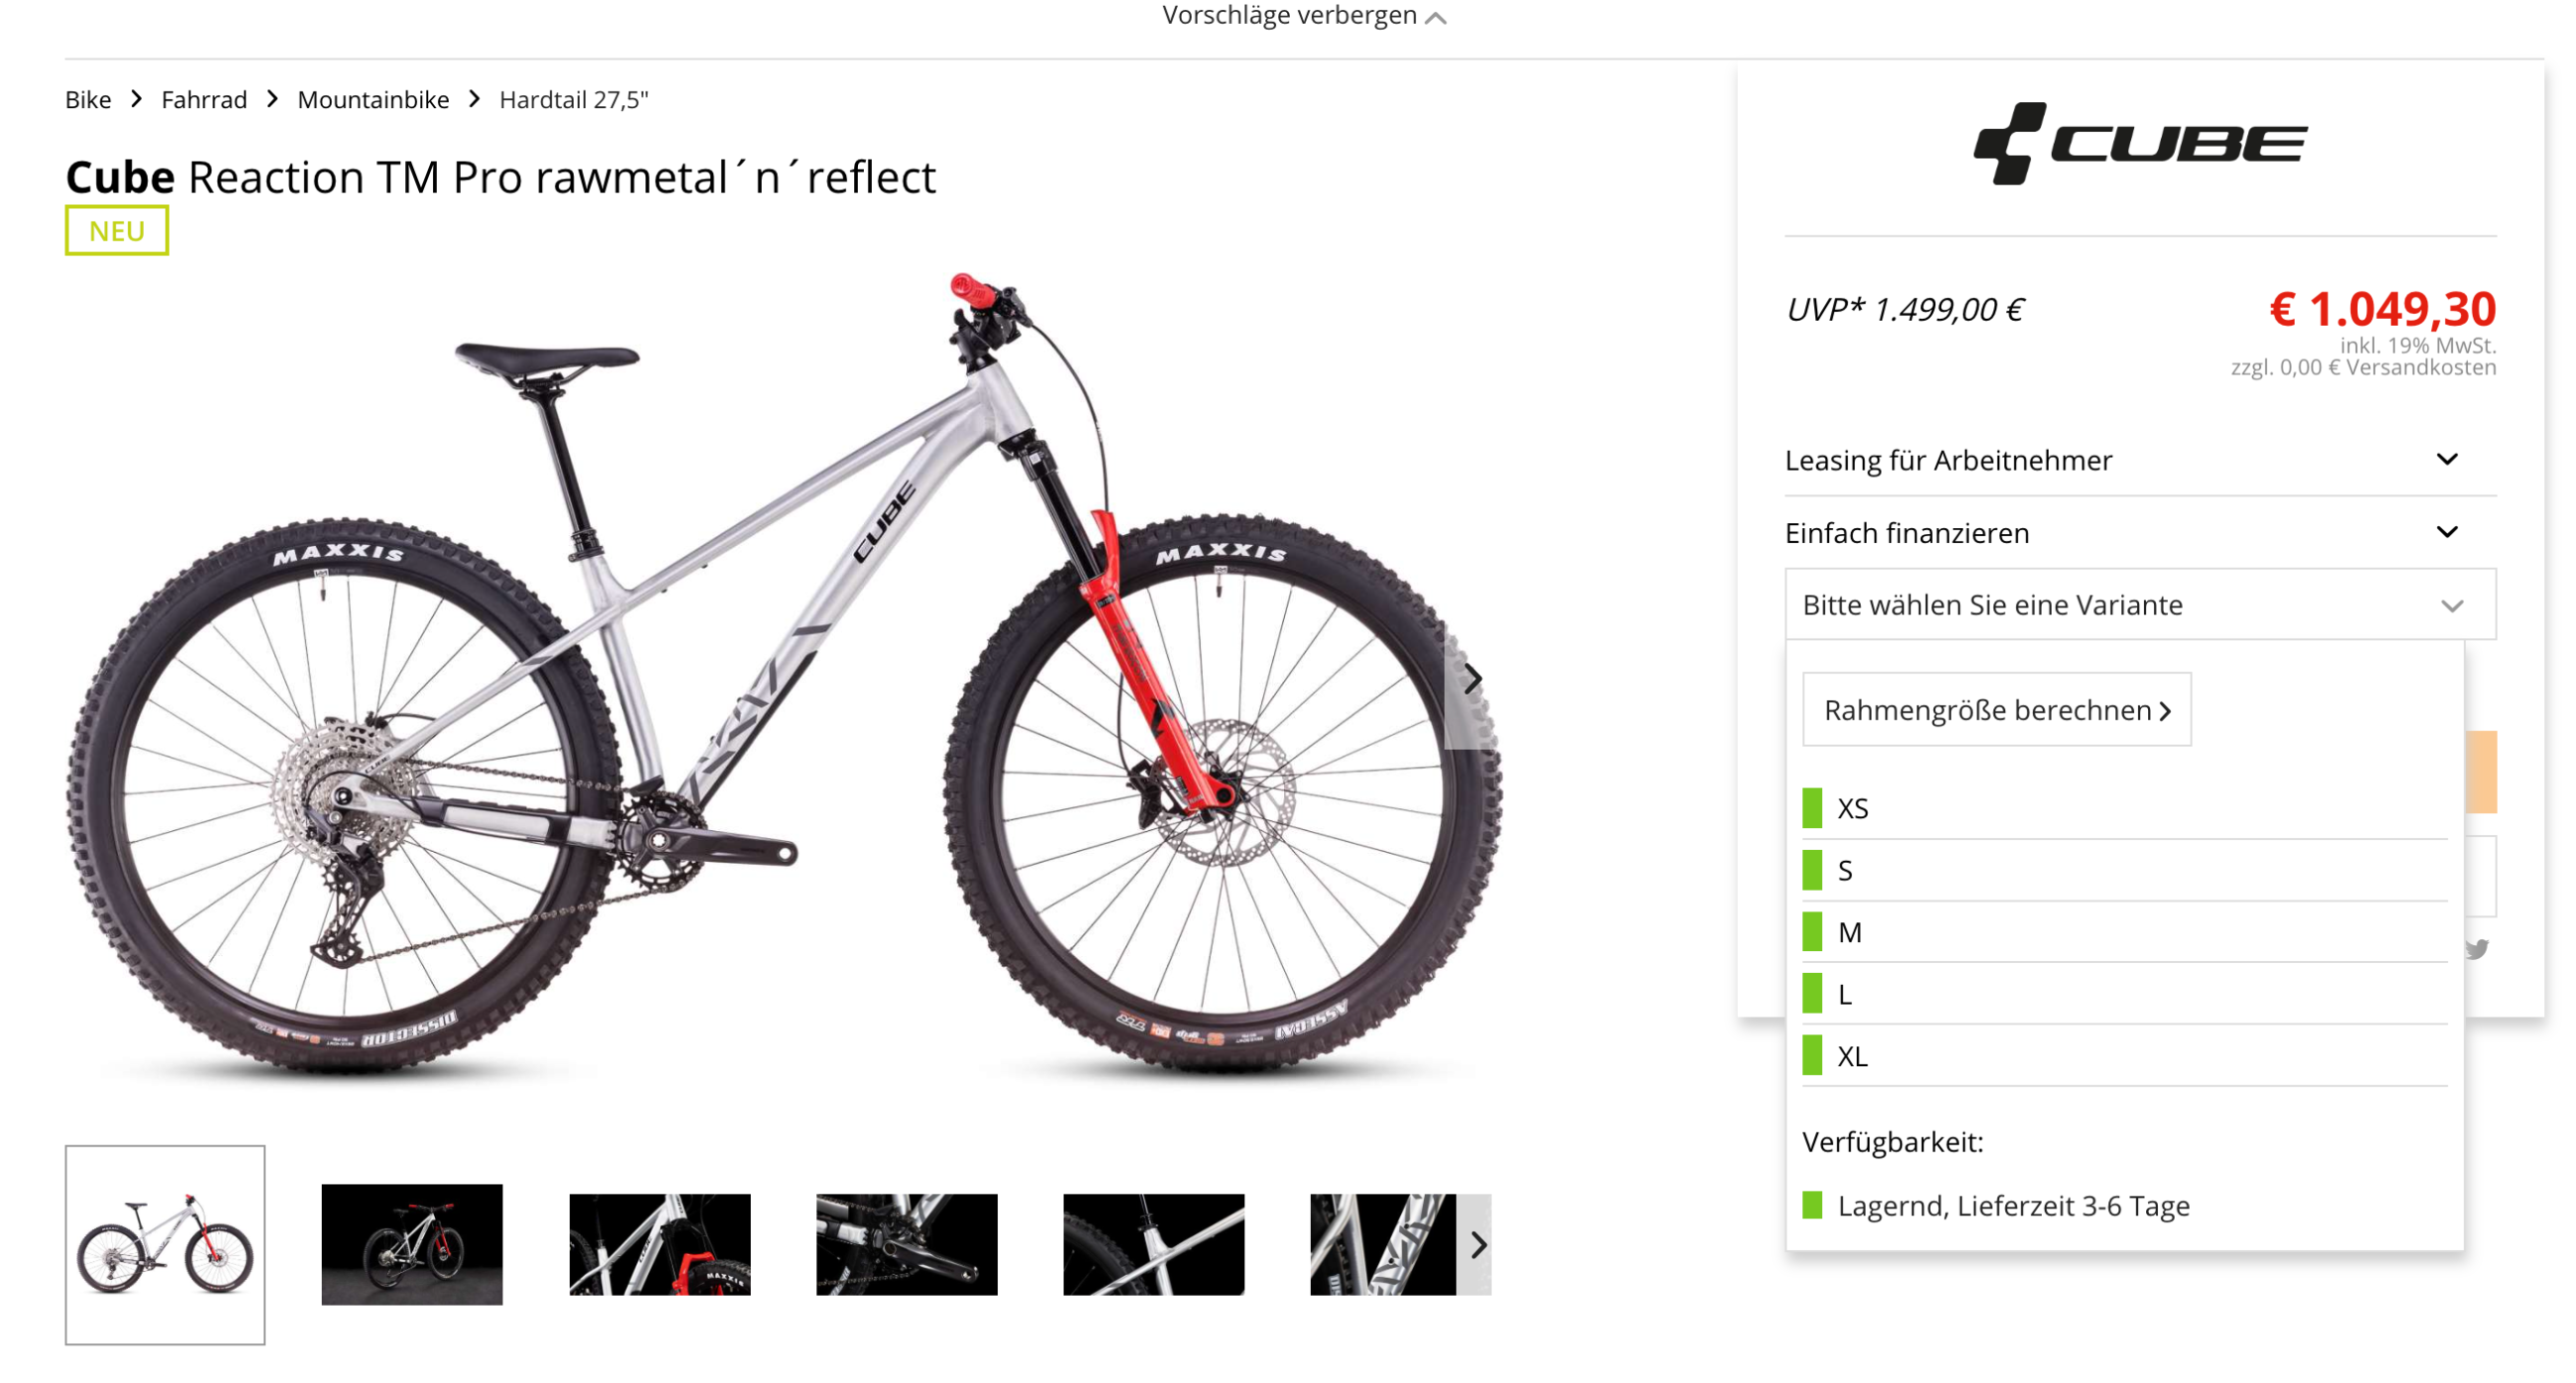Select second thumbnail with dark background bike

tap(411, 1245)
